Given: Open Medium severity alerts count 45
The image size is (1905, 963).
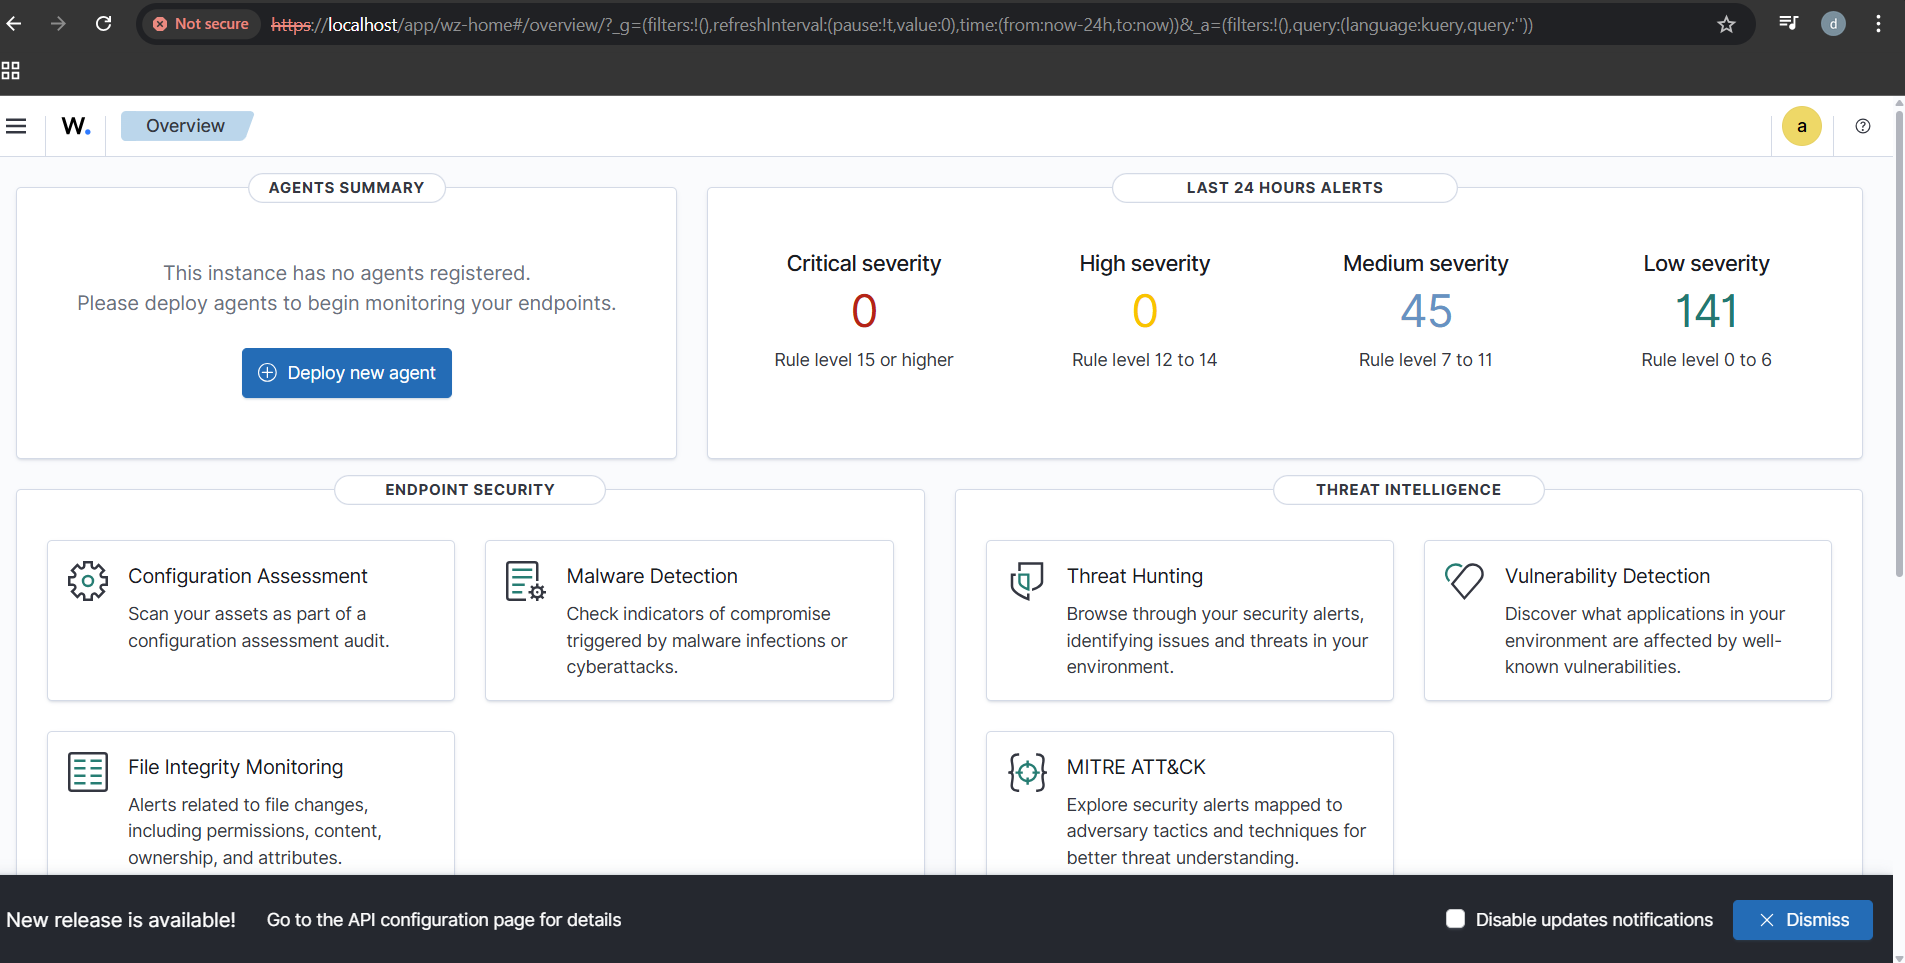Looking at the screenshot, I should 1425,311.
